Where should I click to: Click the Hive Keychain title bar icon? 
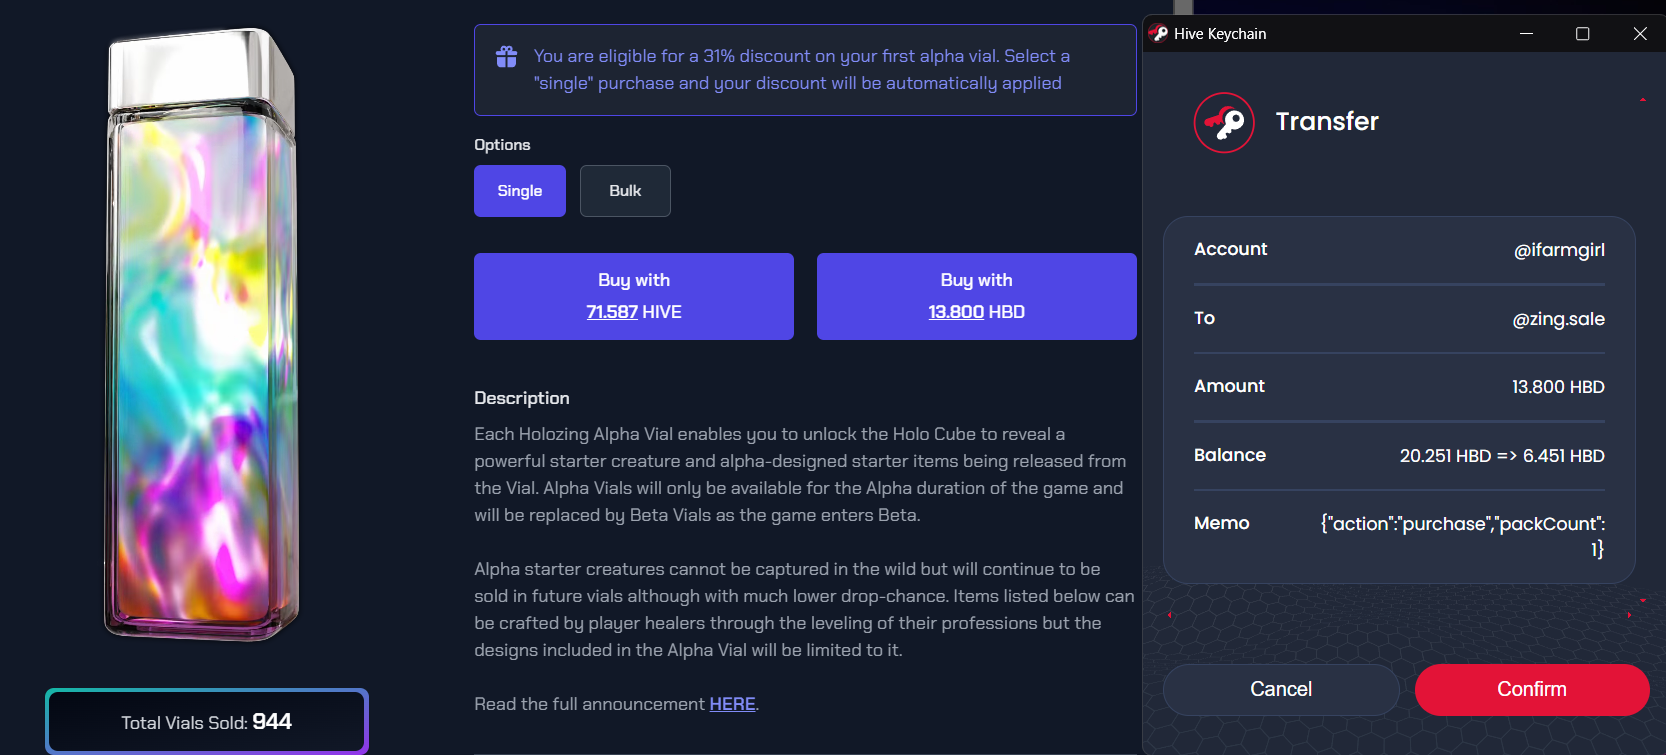tap(1159, 33)
